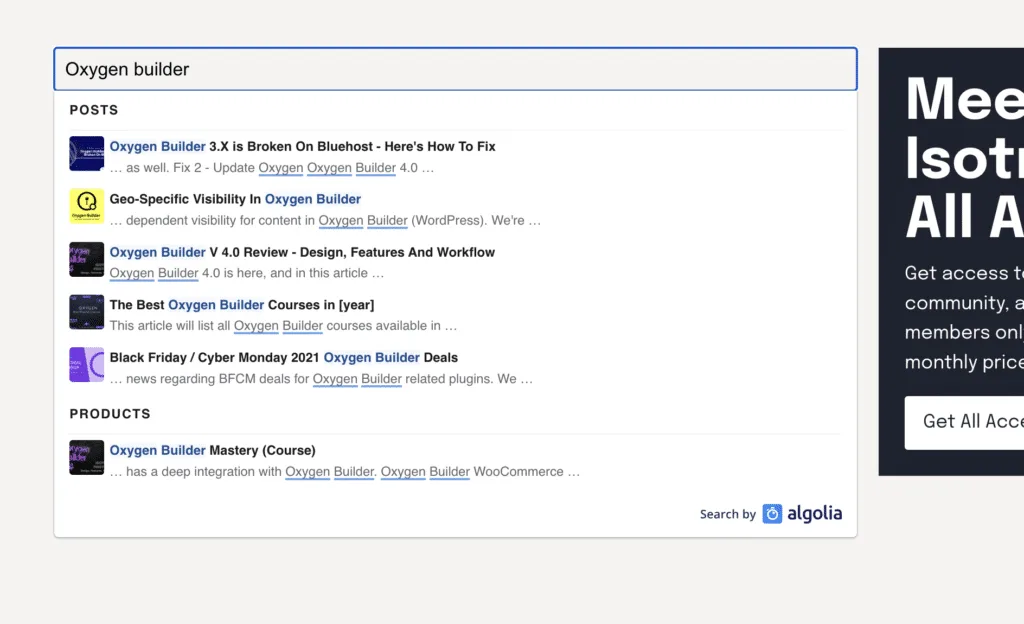This screenshot has width=1024, height=624.
Task: Click the yellow Geo-Specific Visibility thumbnail
Action: pos(87,206)
